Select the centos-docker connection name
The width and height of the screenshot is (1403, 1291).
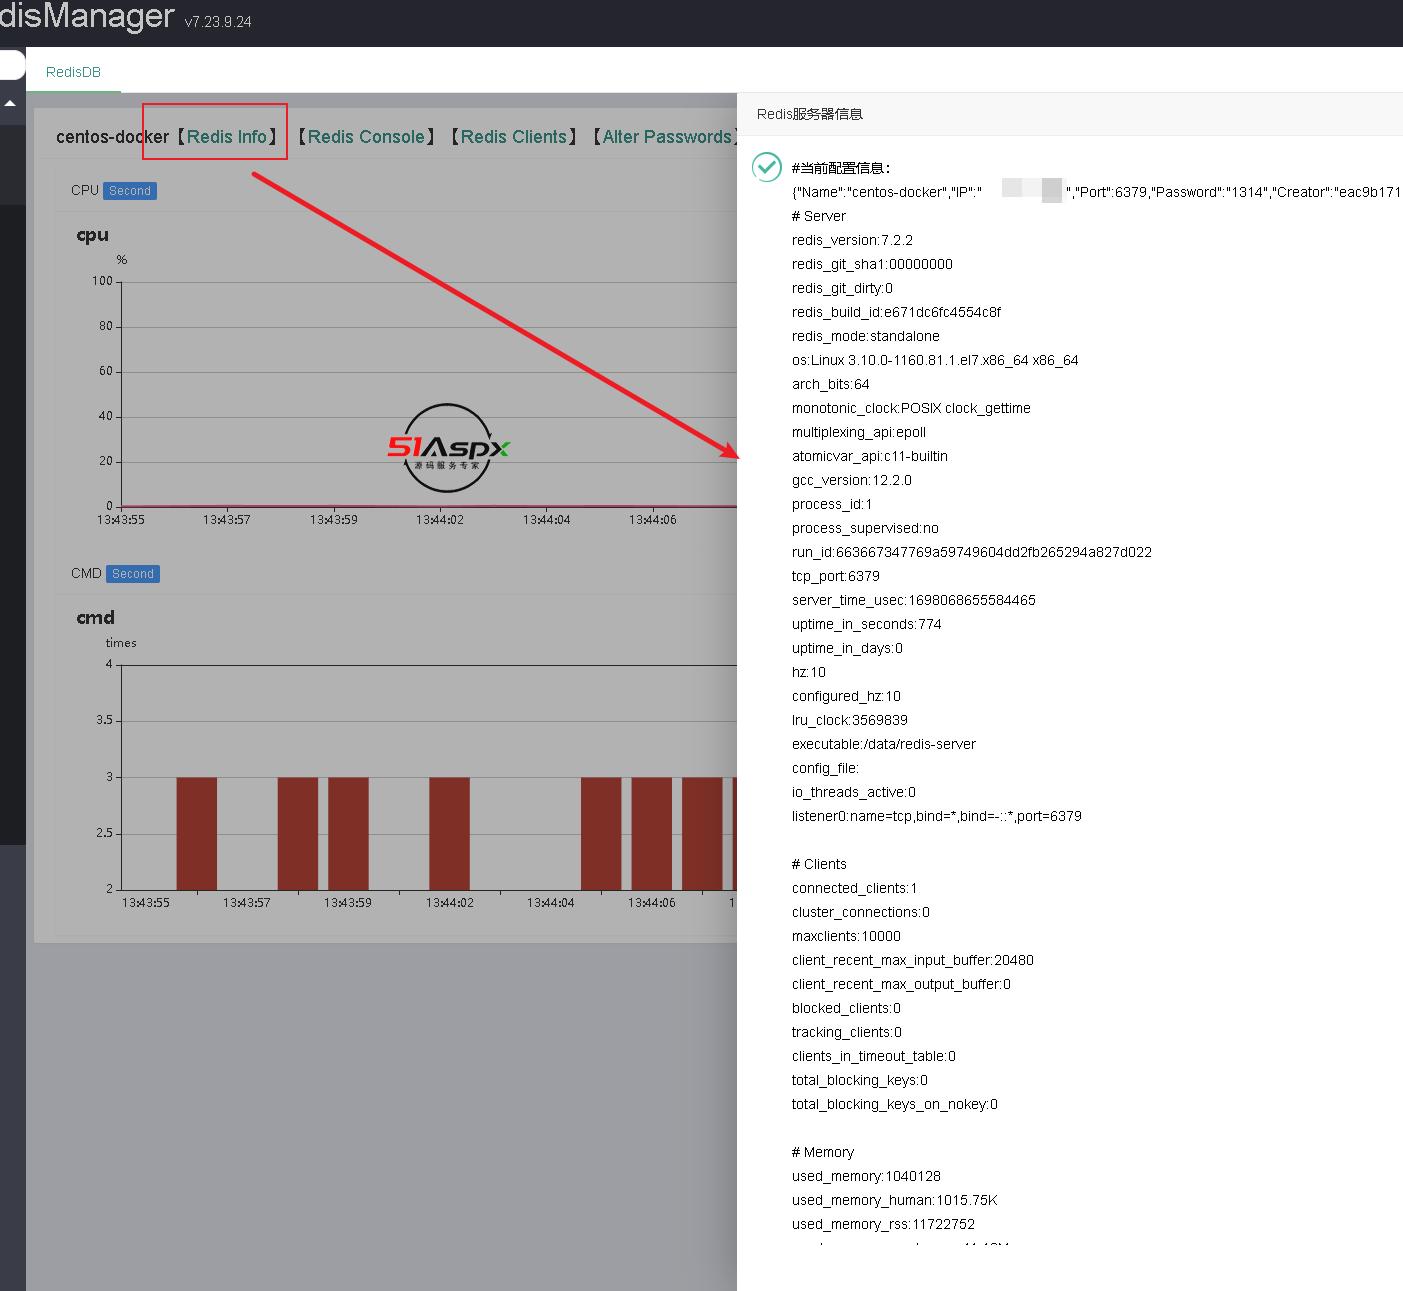[x=113, y=137]
